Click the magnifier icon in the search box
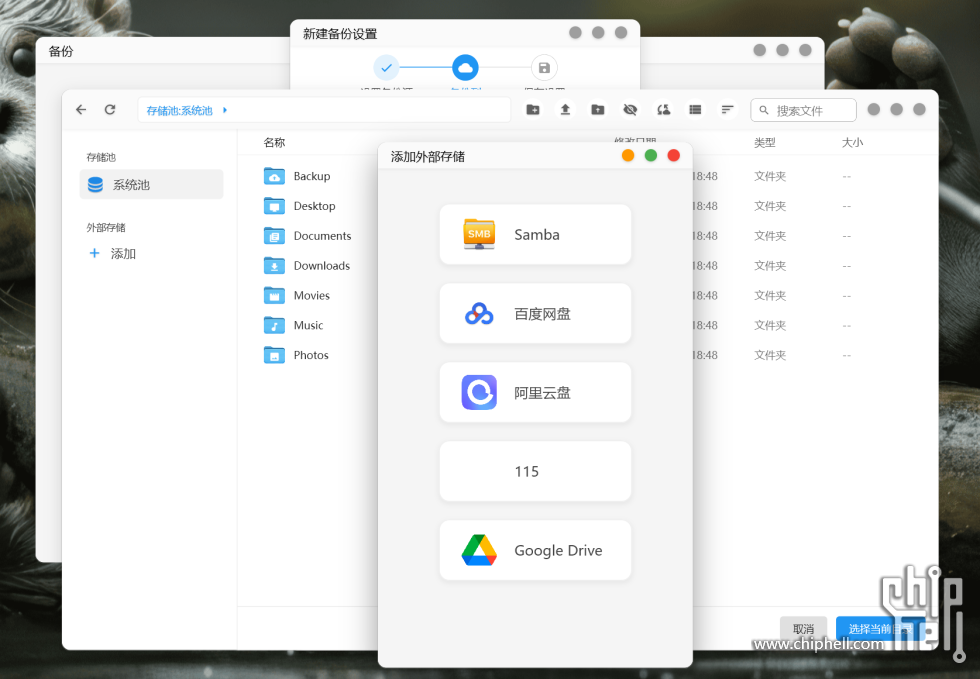Viewport: 980px width, 679px height. tap(764, 110)
